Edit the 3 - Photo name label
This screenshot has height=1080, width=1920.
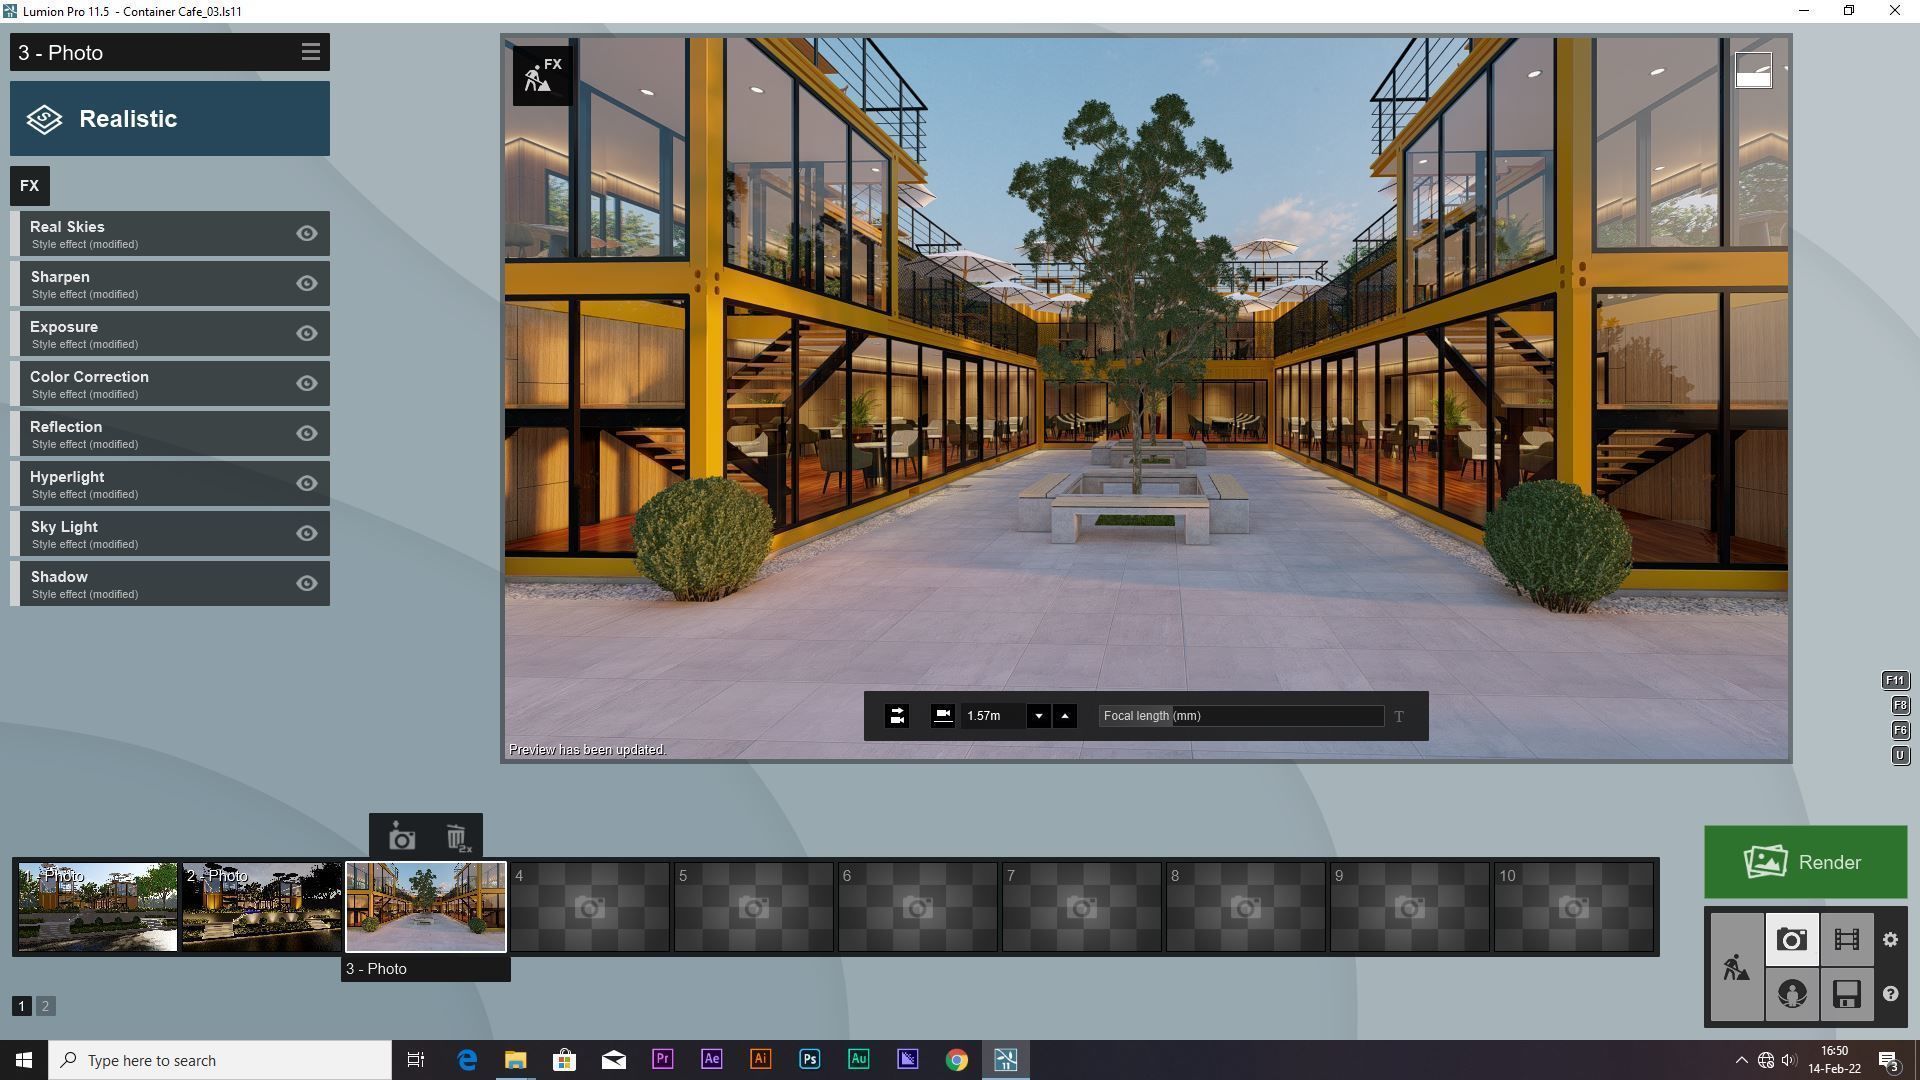coord(426,969)
